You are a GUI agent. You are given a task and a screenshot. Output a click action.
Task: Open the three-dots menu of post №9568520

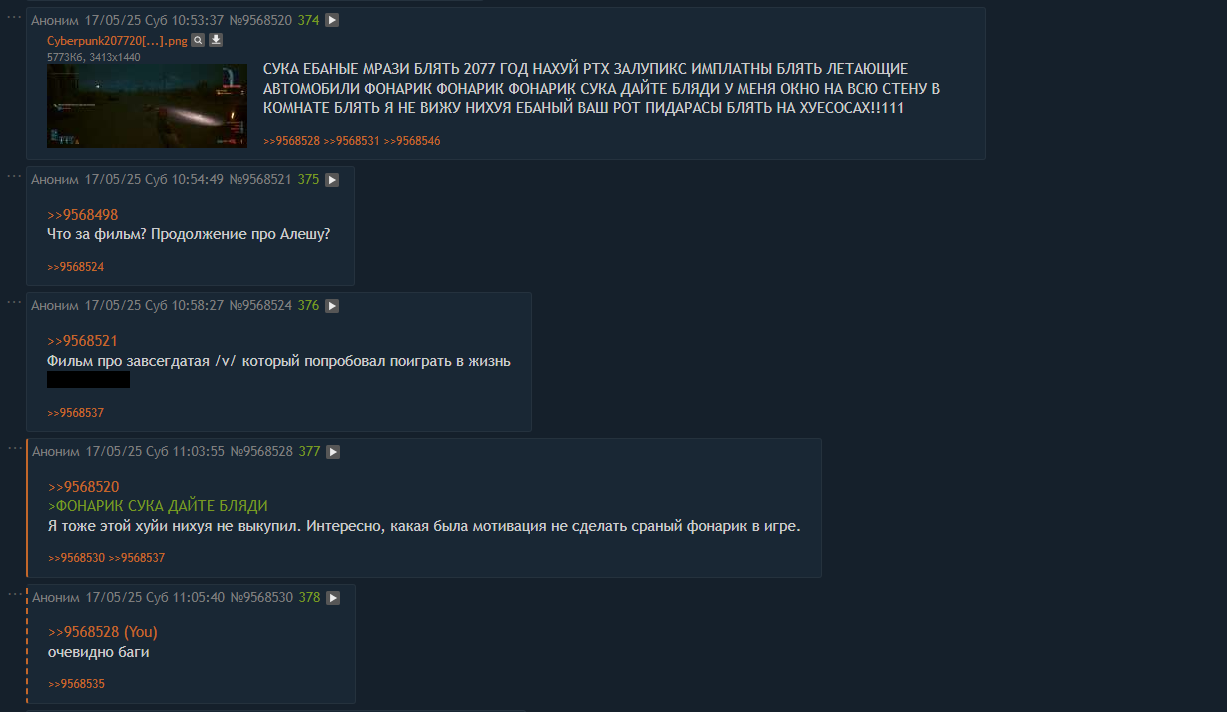click(14, 17)
